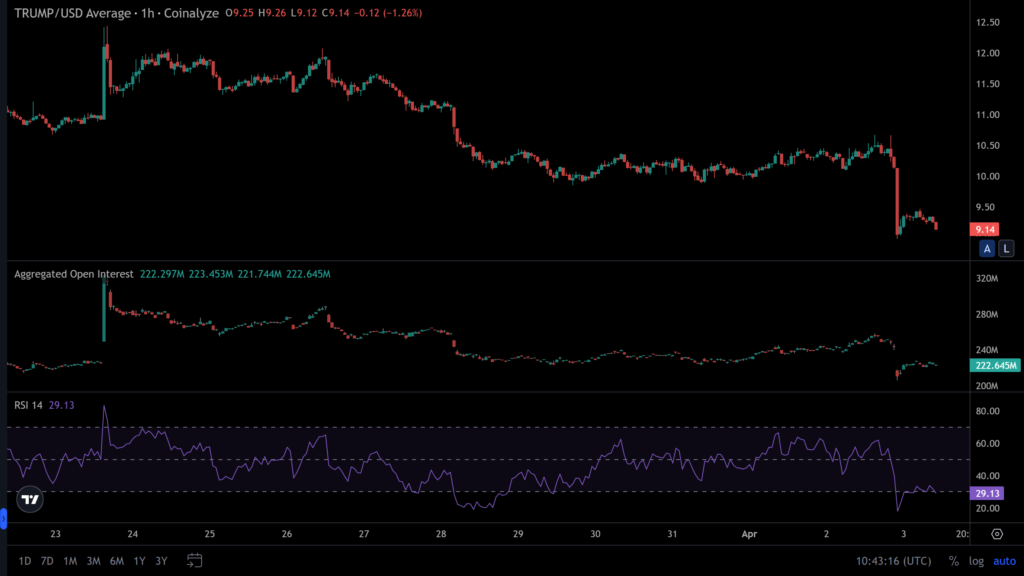Screen dimensions: 1024x576
Task: Toggle percent scale mode
Action: pos(953,561)
